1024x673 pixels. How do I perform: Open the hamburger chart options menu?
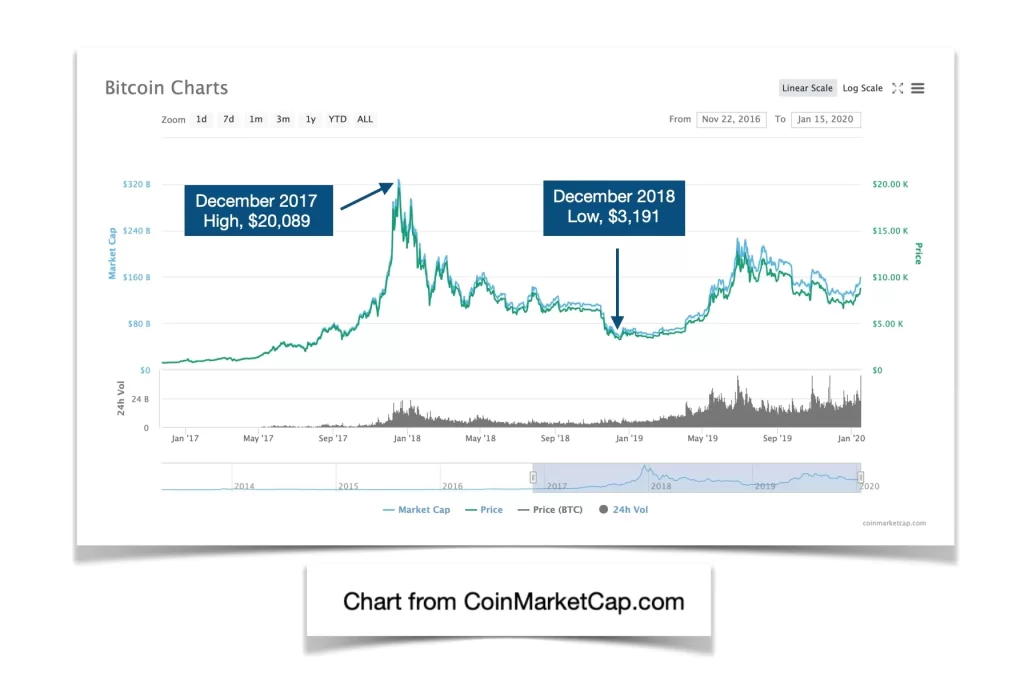click(917, 88)
